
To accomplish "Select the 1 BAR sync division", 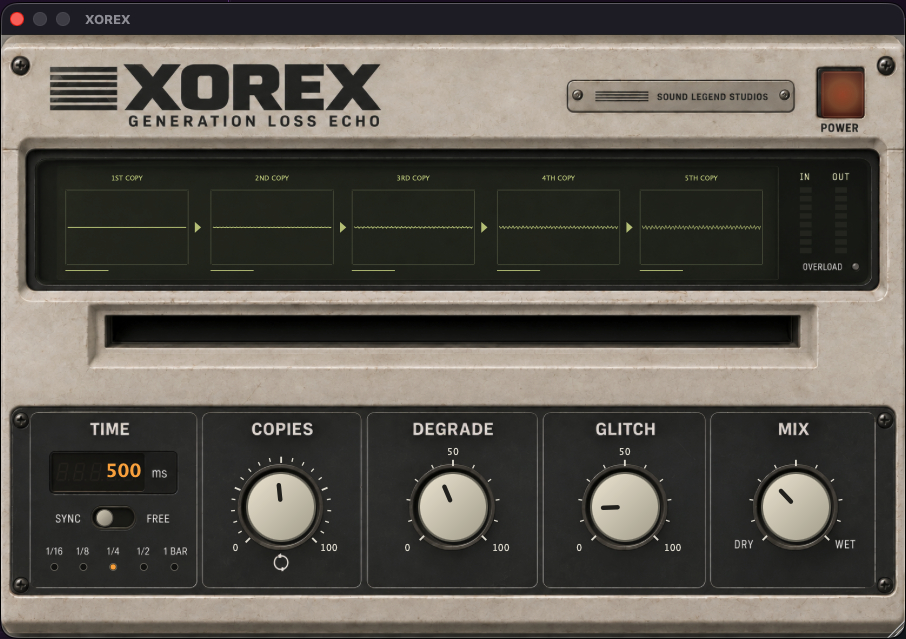I will pyautogui.click(x=174, y=567).
